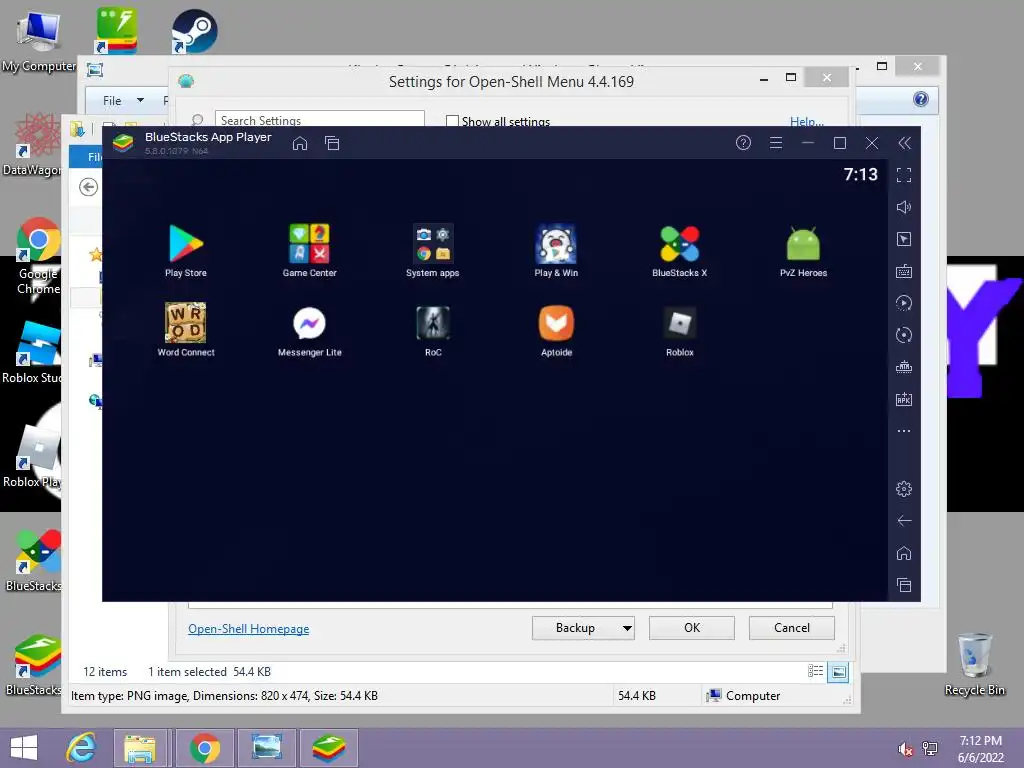Switch File Explorer to details view

click(816, 671)
